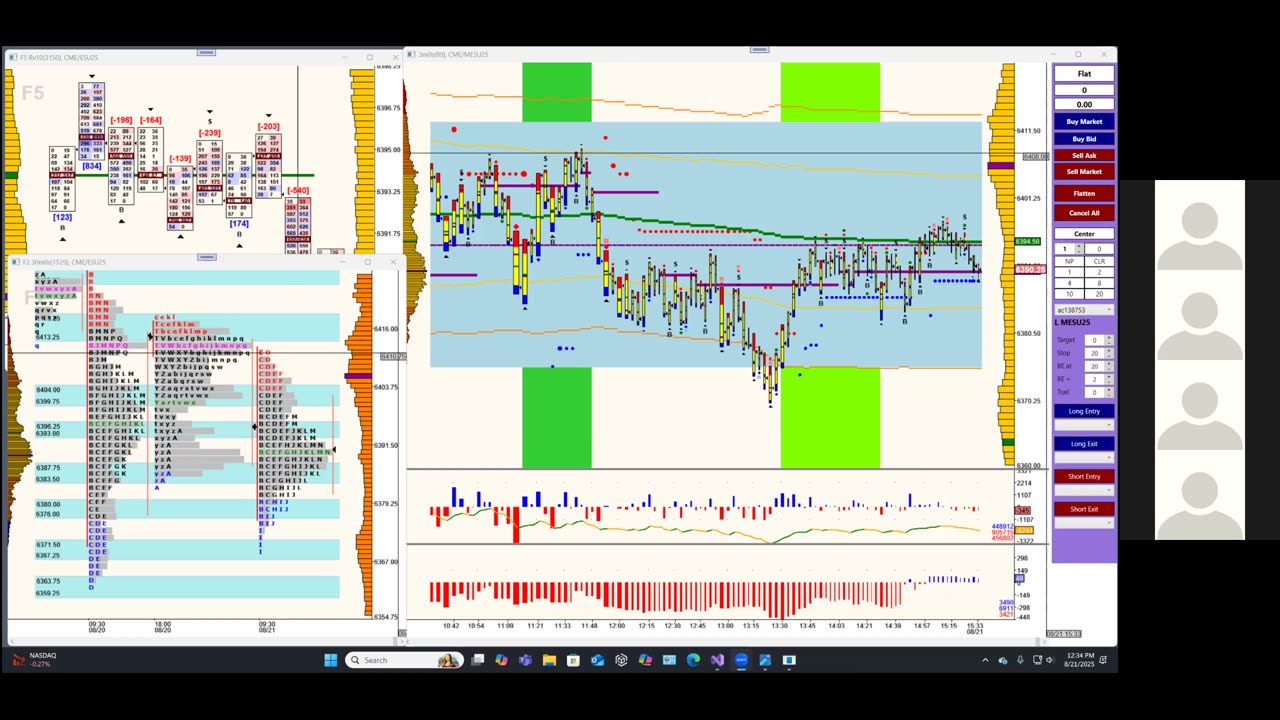Set order quantity to 8

(1099, 283)
